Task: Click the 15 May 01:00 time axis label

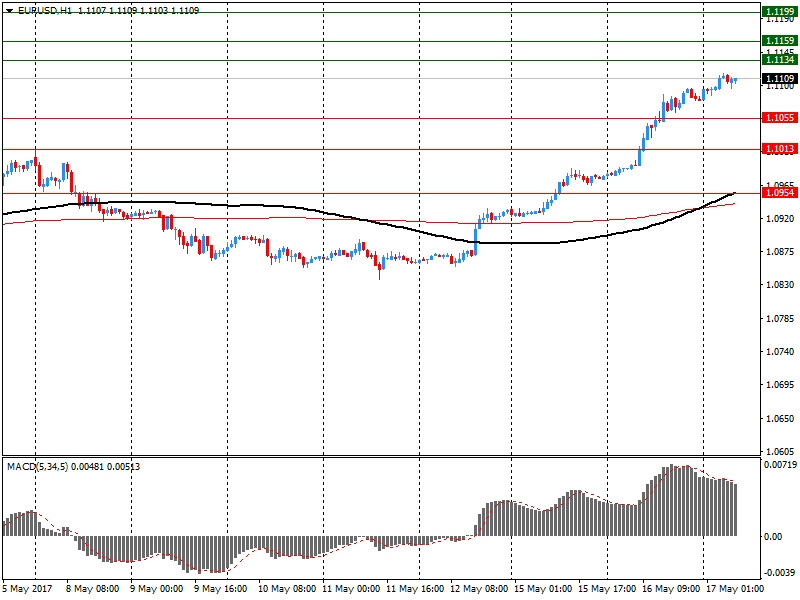Action: coord(543,589)
